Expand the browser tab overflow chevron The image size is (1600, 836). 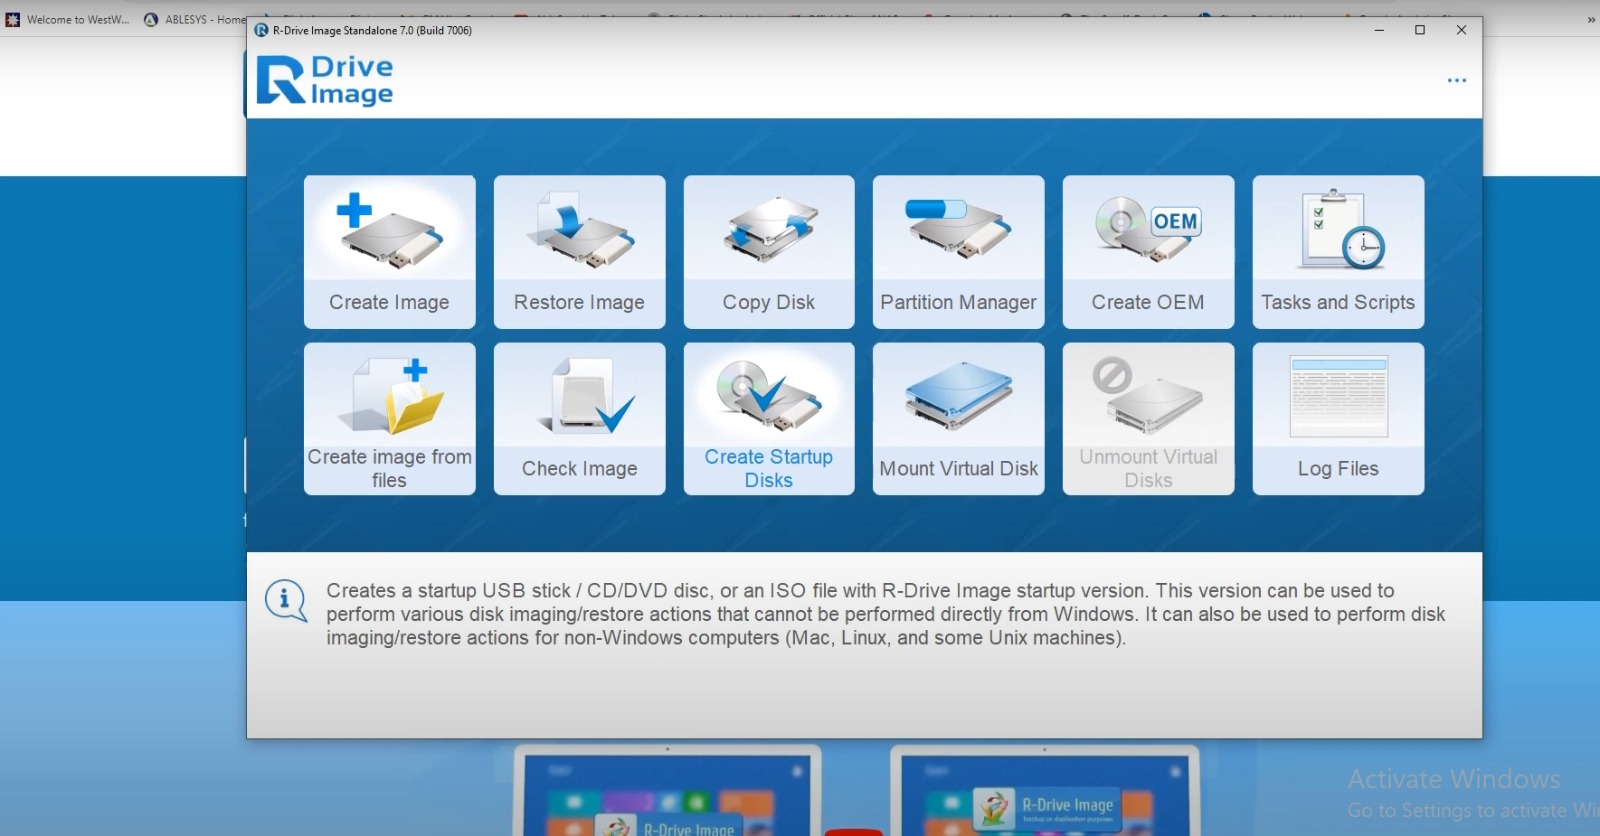[1591, 19]
